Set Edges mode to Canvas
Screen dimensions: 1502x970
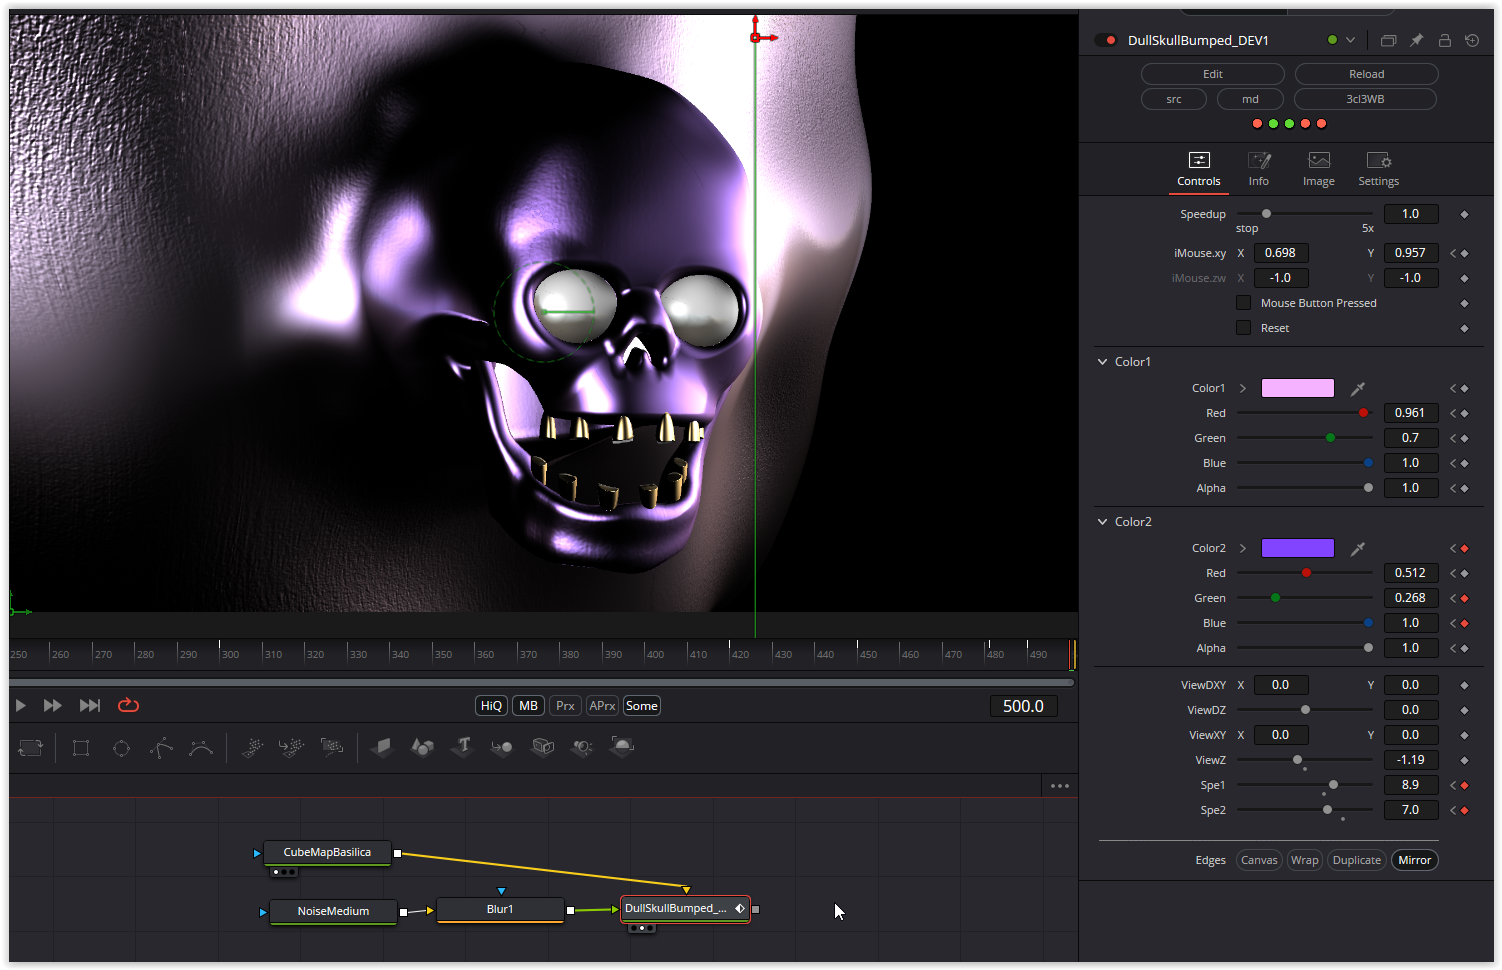pos(1259,860)
